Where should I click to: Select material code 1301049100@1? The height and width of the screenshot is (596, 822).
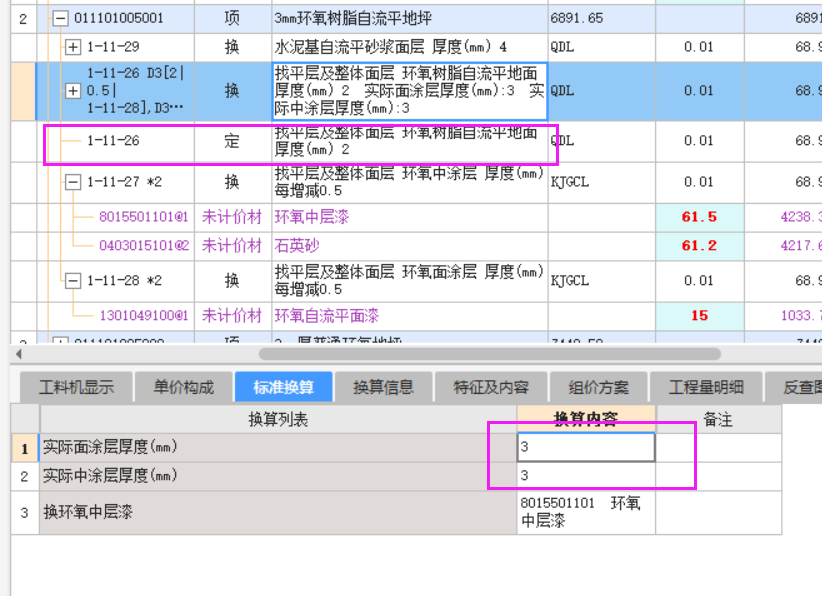pyautogui.click(x=144, y=316)
